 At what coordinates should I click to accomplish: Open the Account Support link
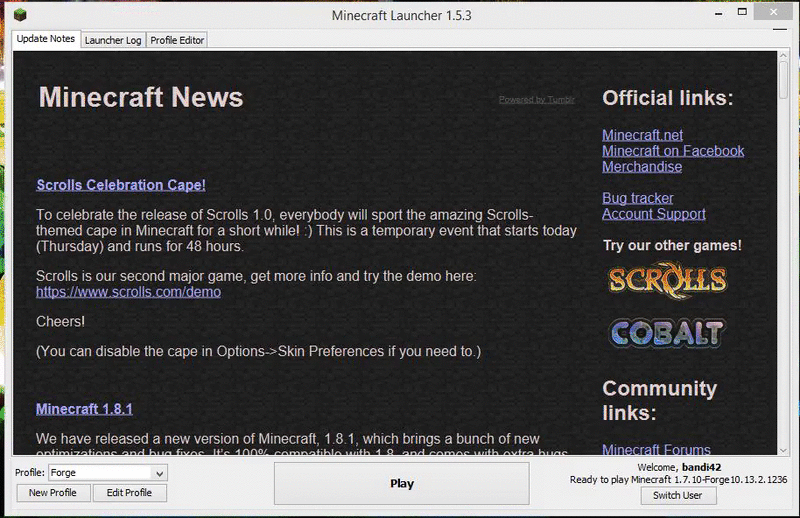click(654, 214)
